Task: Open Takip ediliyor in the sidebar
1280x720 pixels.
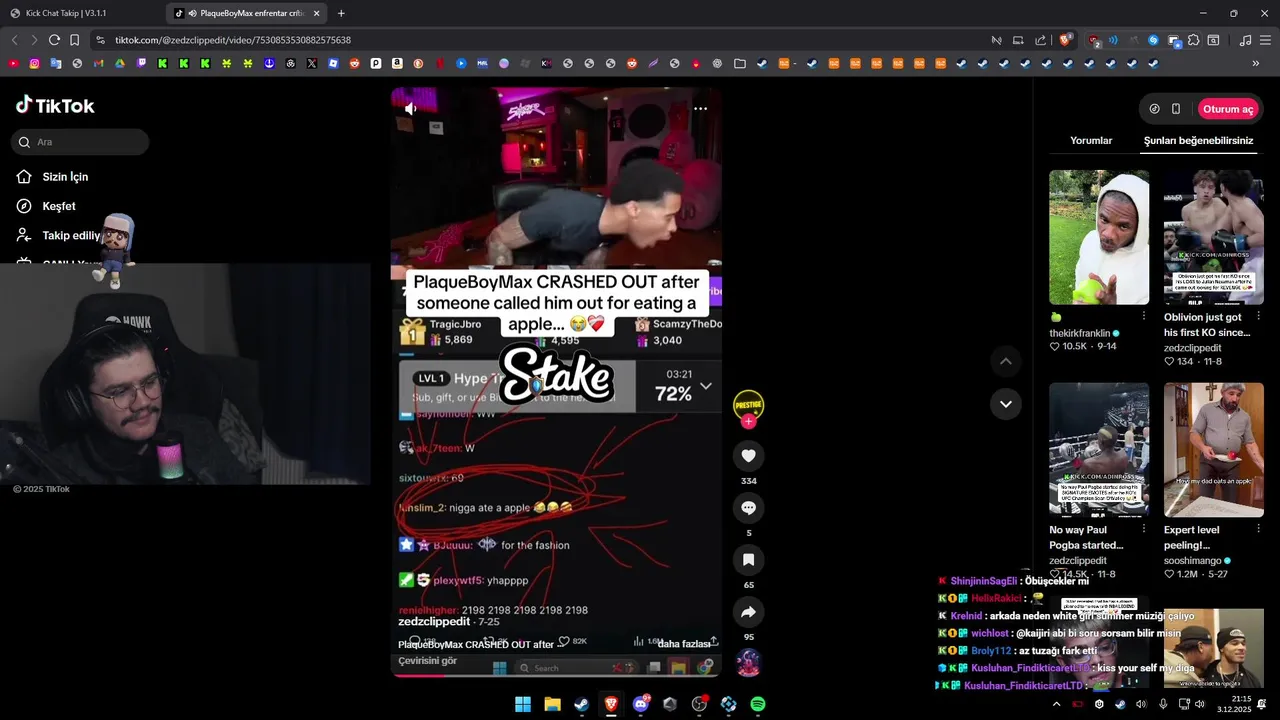Action: click(x=58, y=236)
